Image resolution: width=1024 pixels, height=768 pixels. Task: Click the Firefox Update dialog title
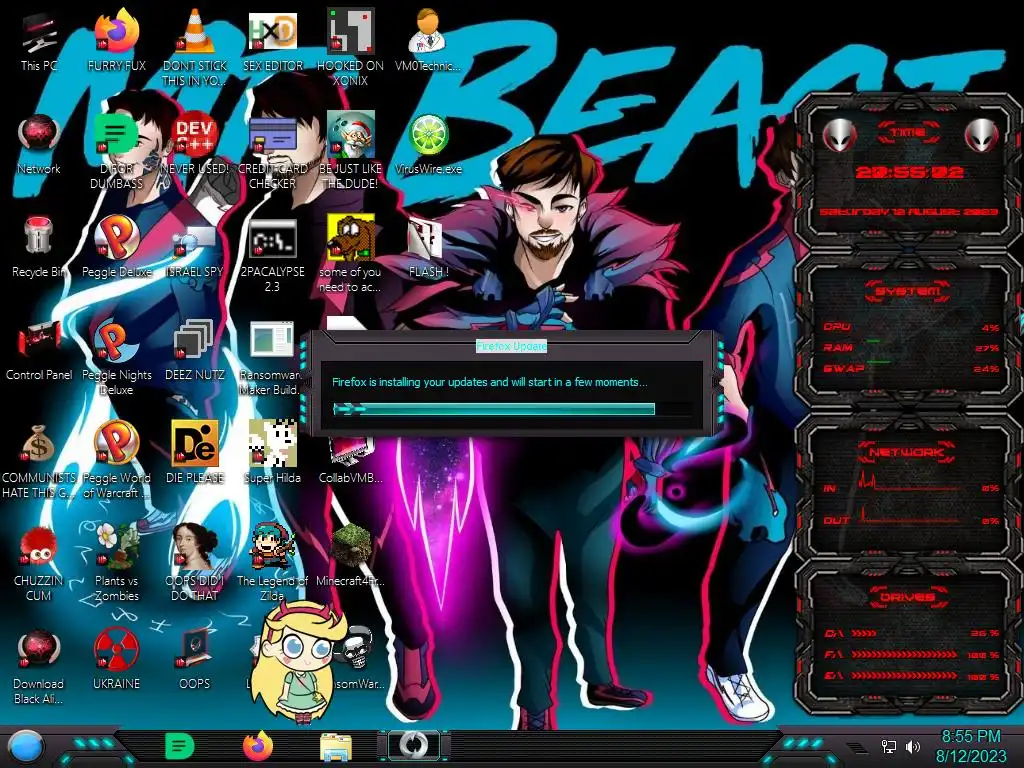click(511, 346)
